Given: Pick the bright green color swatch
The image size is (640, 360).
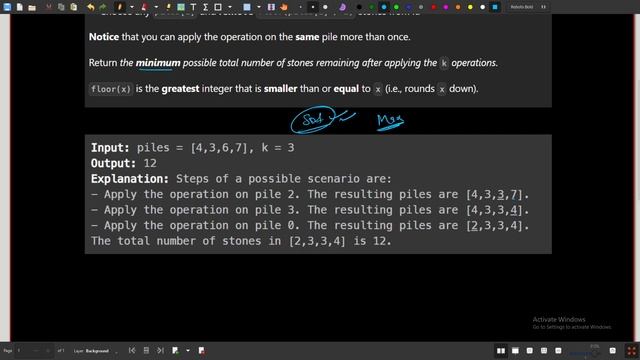Looking at the screenshot, I should [396, 7].
